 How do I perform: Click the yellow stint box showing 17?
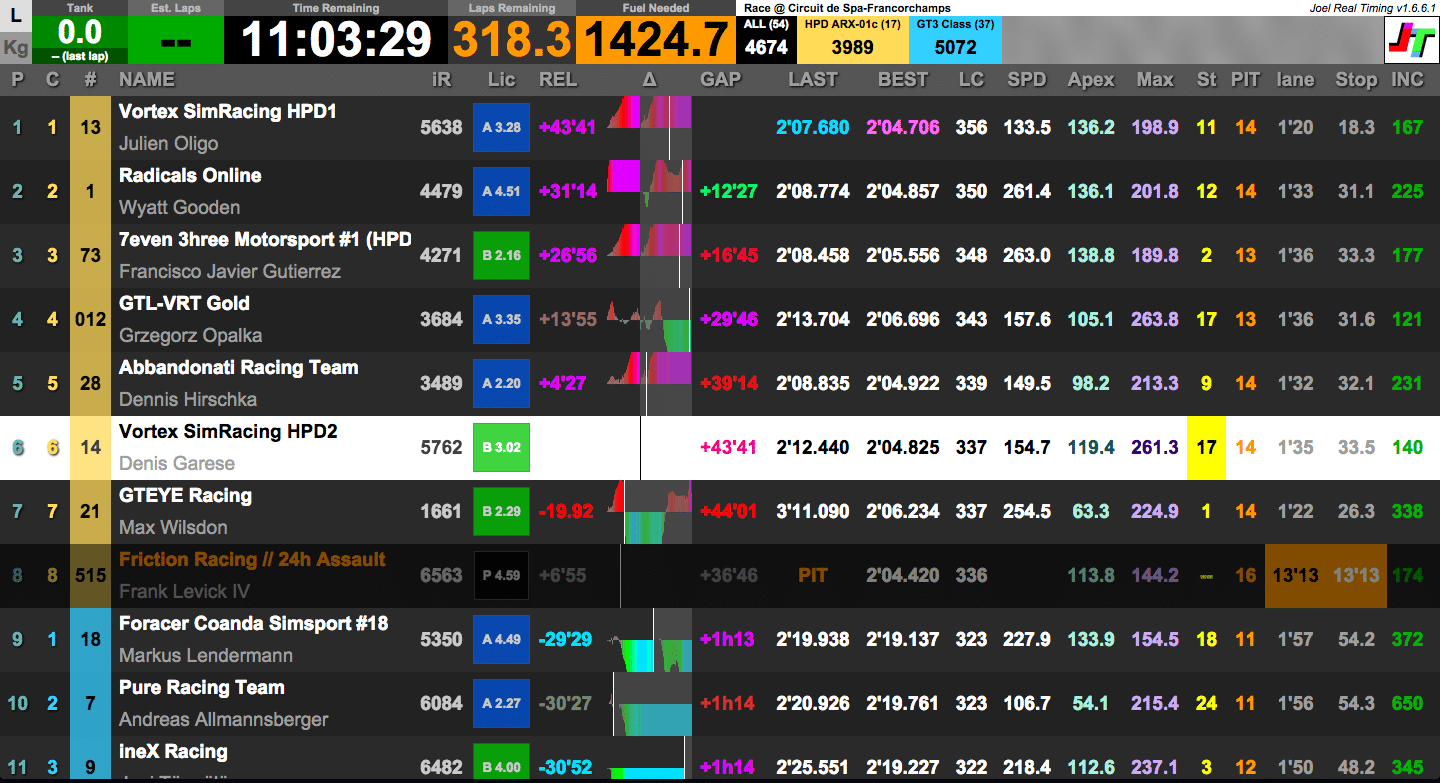[x=1207, y=448]
